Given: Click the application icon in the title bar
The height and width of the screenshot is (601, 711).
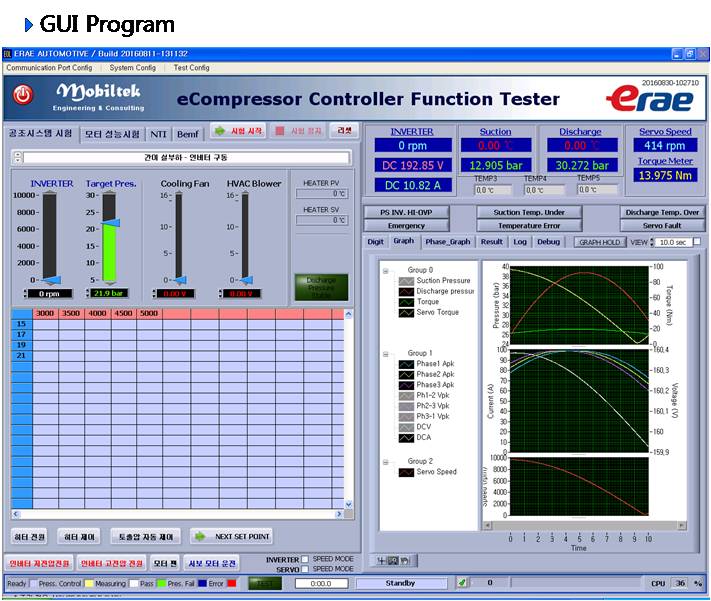Looking at the screenshot, I should (7, 54).
